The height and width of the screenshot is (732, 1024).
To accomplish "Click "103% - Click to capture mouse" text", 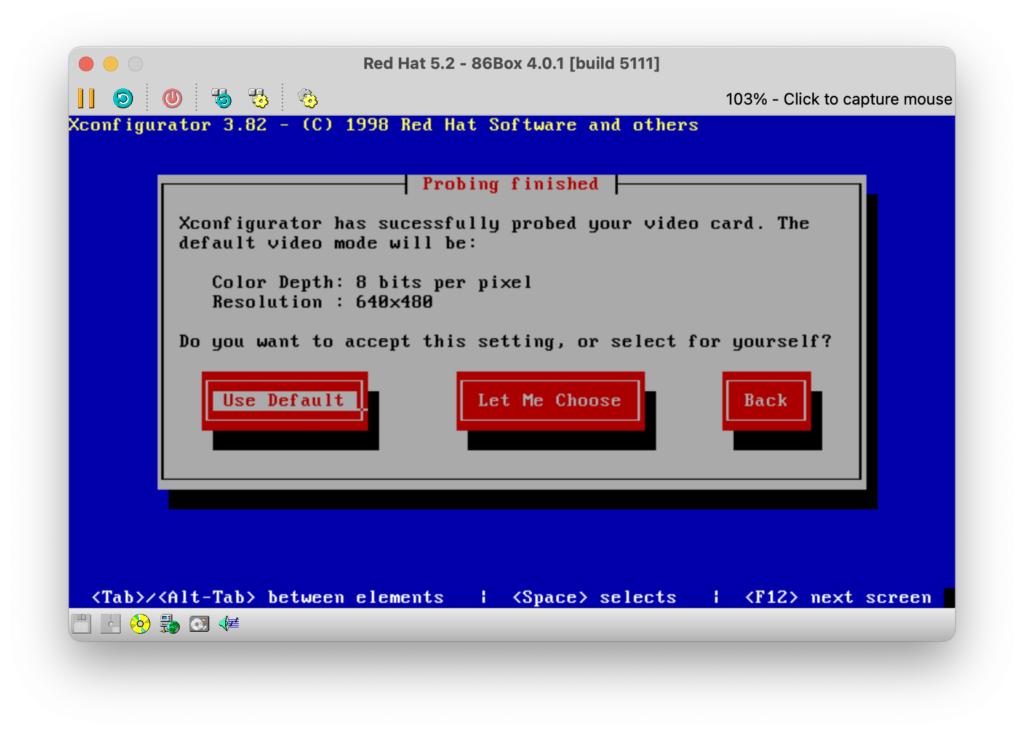I will tap(839, 99).
